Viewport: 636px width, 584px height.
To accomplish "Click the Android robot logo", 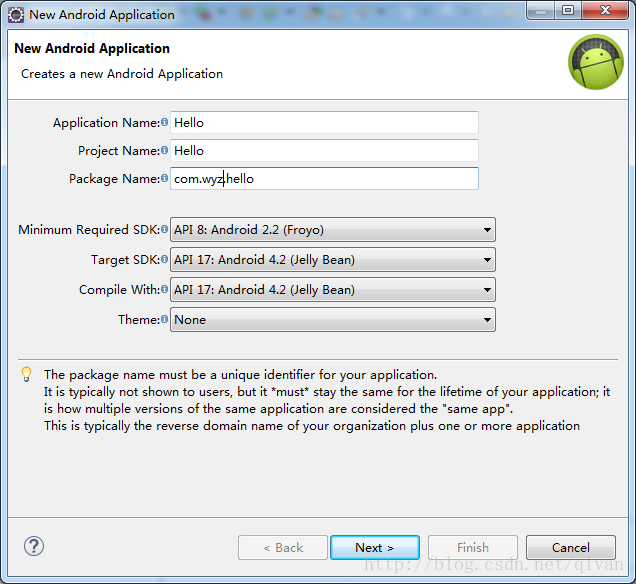I will click(595, 62).
